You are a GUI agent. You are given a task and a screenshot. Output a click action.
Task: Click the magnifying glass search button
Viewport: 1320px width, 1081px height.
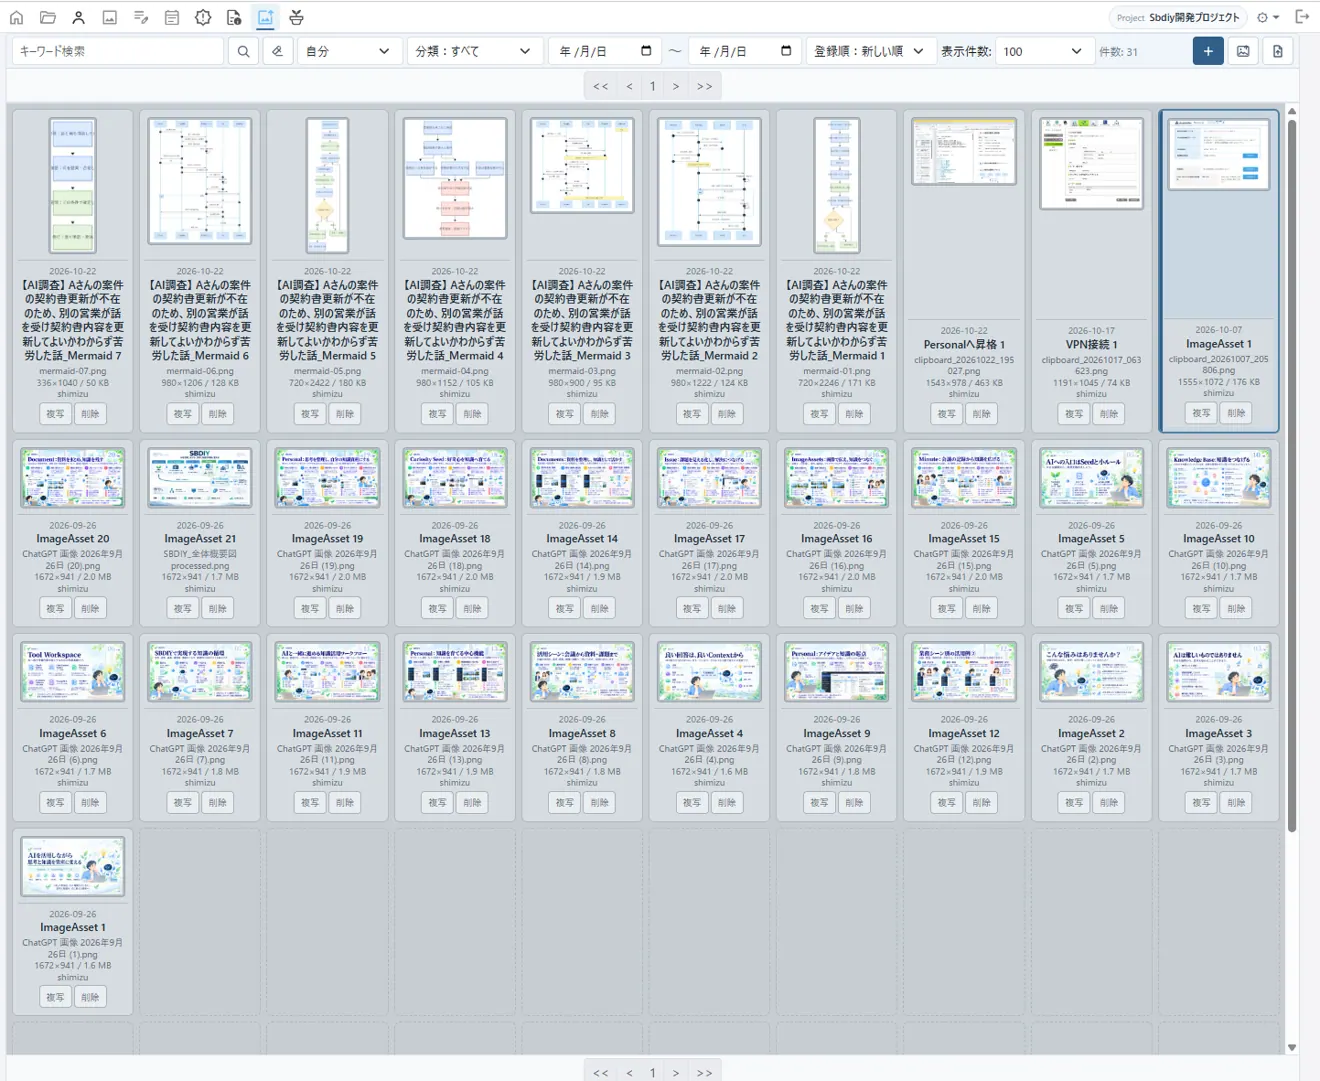pyautogui.click(x=243, y=51)
